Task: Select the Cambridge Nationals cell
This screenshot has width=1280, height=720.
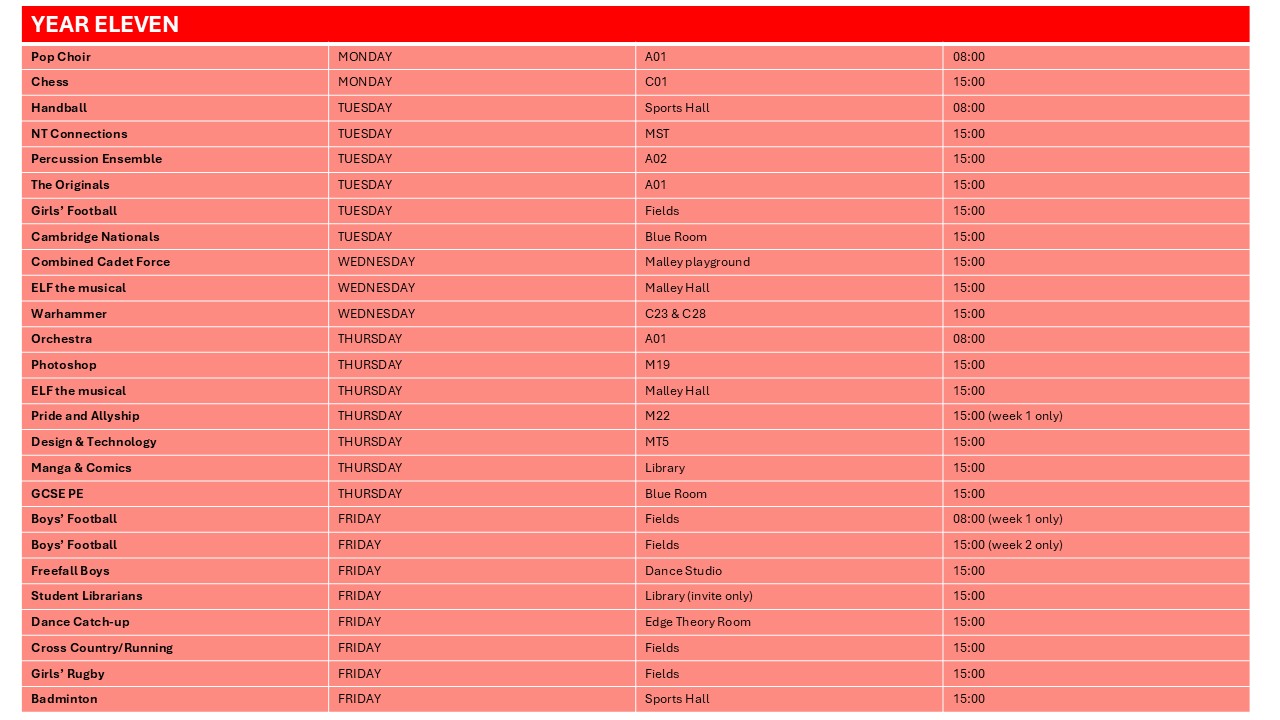Action: coord(95,237)
